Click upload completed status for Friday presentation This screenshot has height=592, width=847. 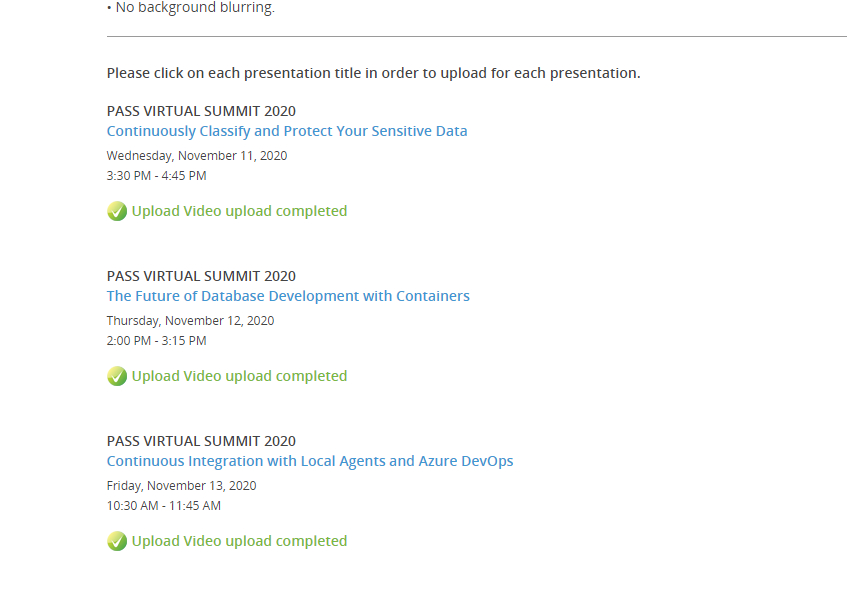click(239, 541)
